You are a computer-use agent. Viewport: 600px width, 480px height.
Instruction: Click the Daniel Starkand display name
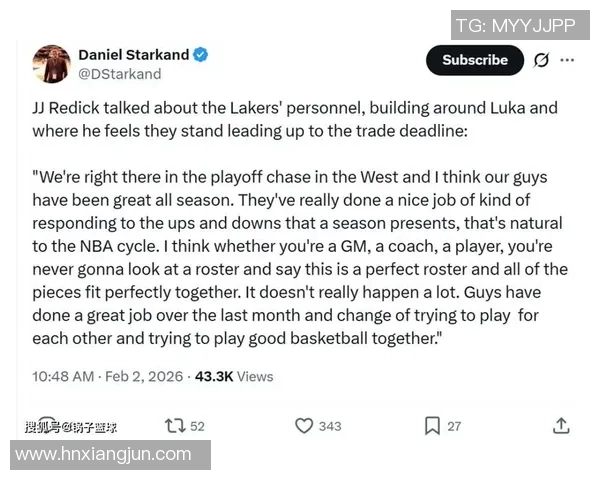(x=134, y=55)
